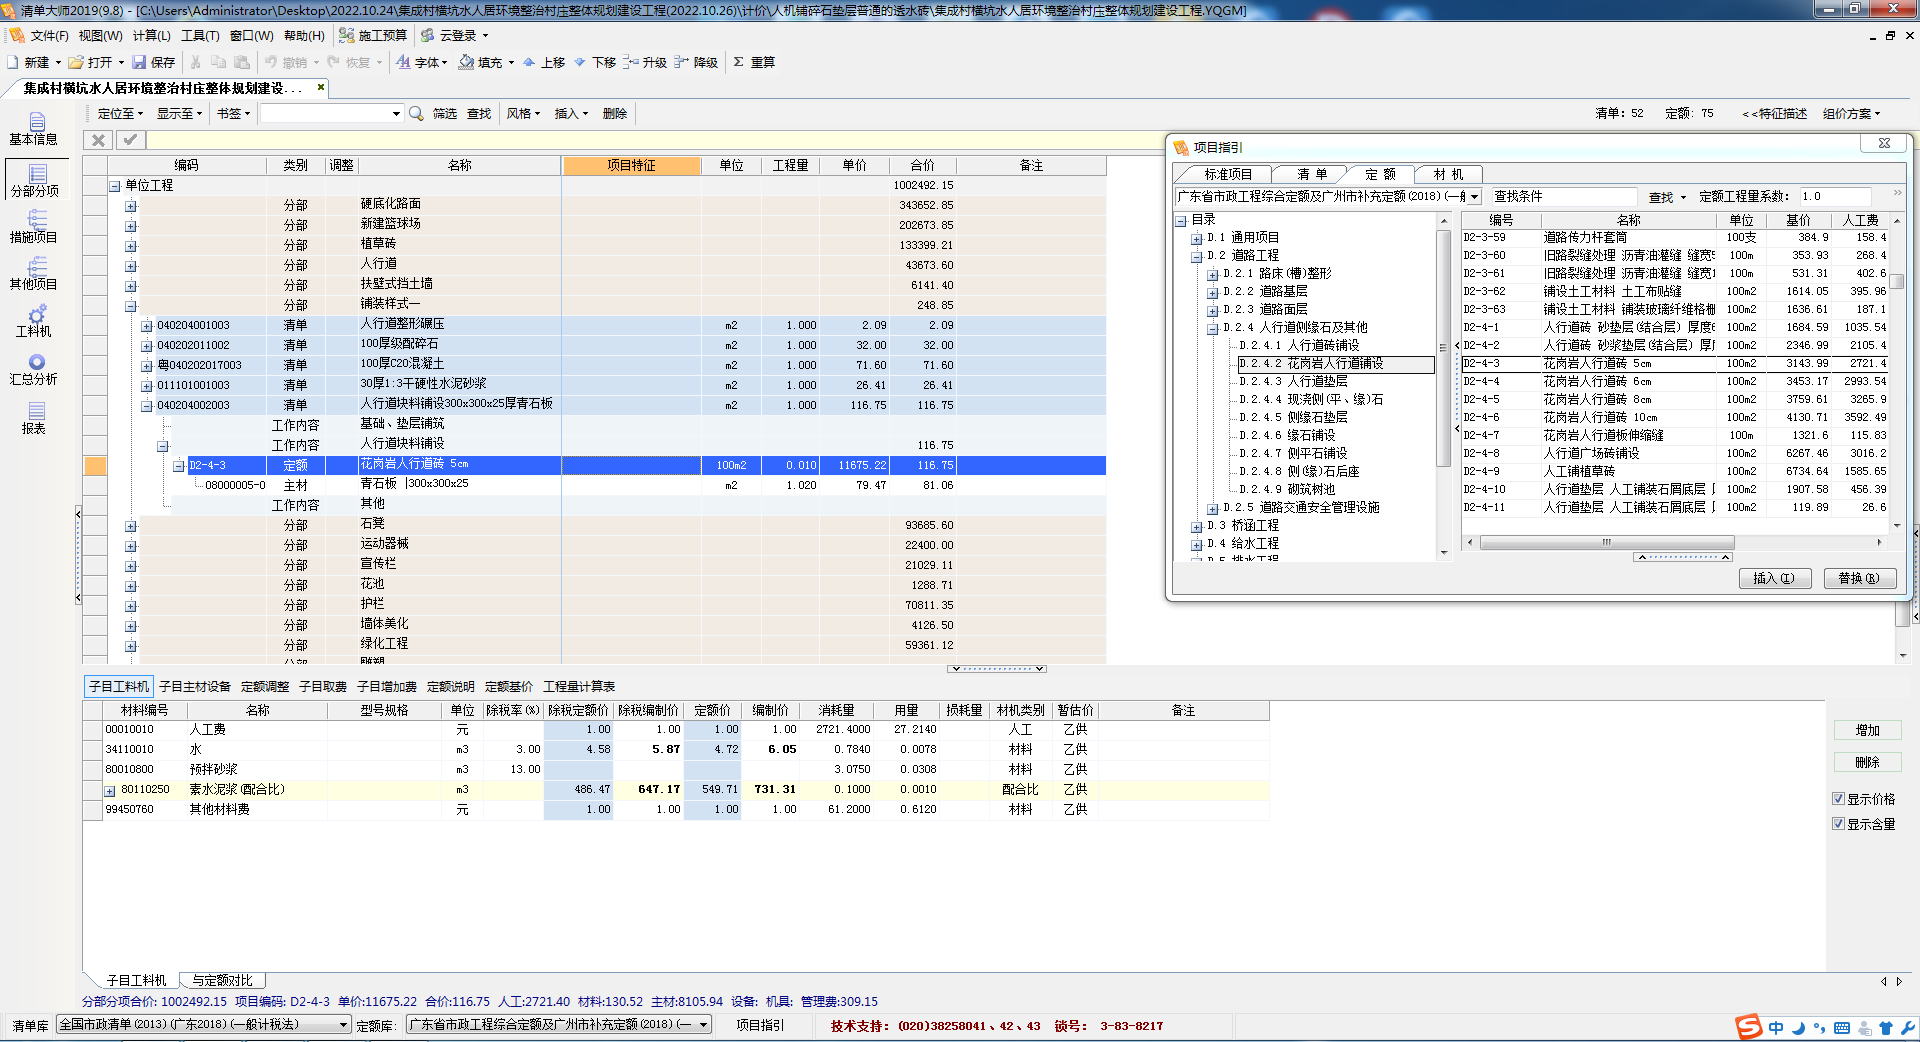Click the Copy icon in toolbar

pos(218,62)
